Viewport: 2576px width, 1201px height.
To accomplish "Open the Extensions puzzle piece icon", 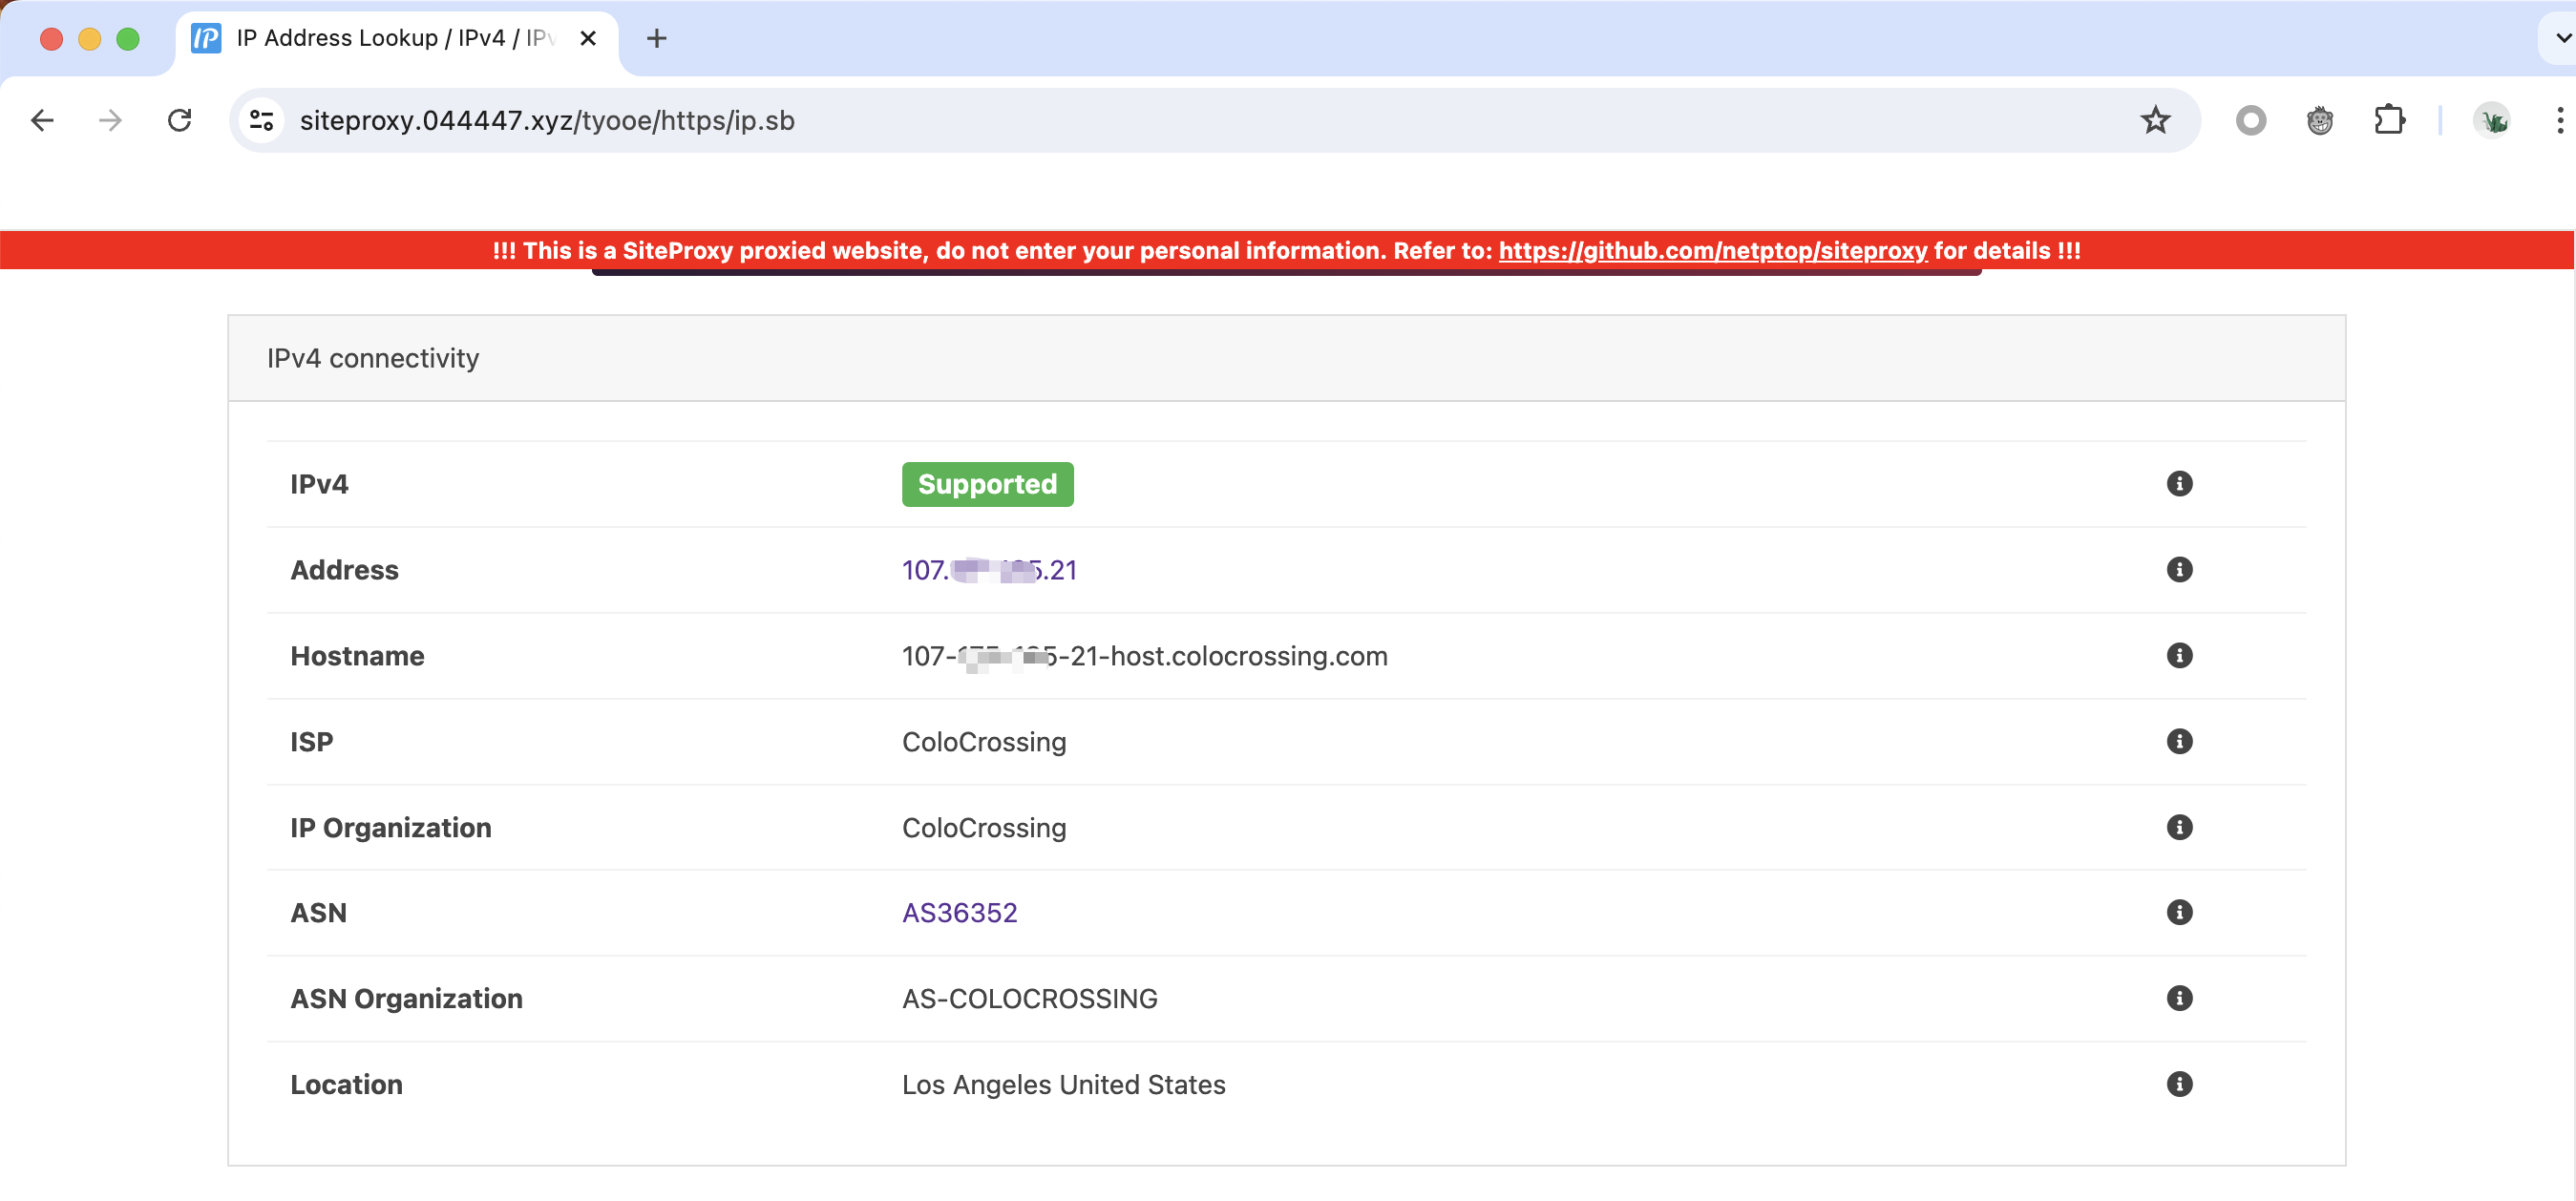I will coord(2391,120).
